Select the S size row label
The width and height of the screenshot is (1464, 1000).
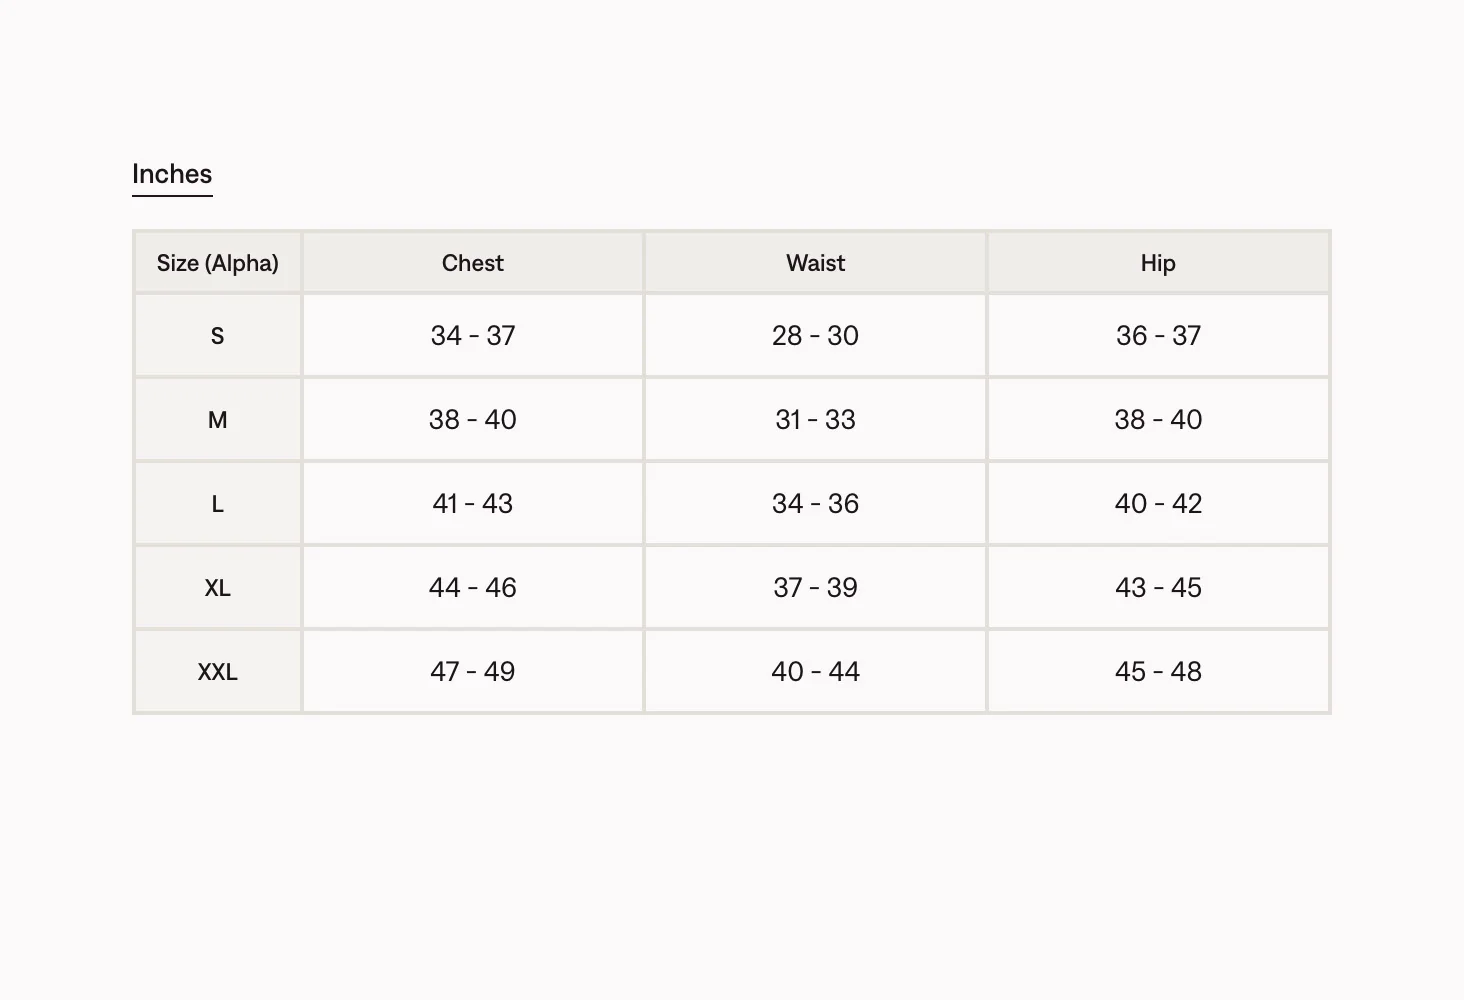point(218,335)
